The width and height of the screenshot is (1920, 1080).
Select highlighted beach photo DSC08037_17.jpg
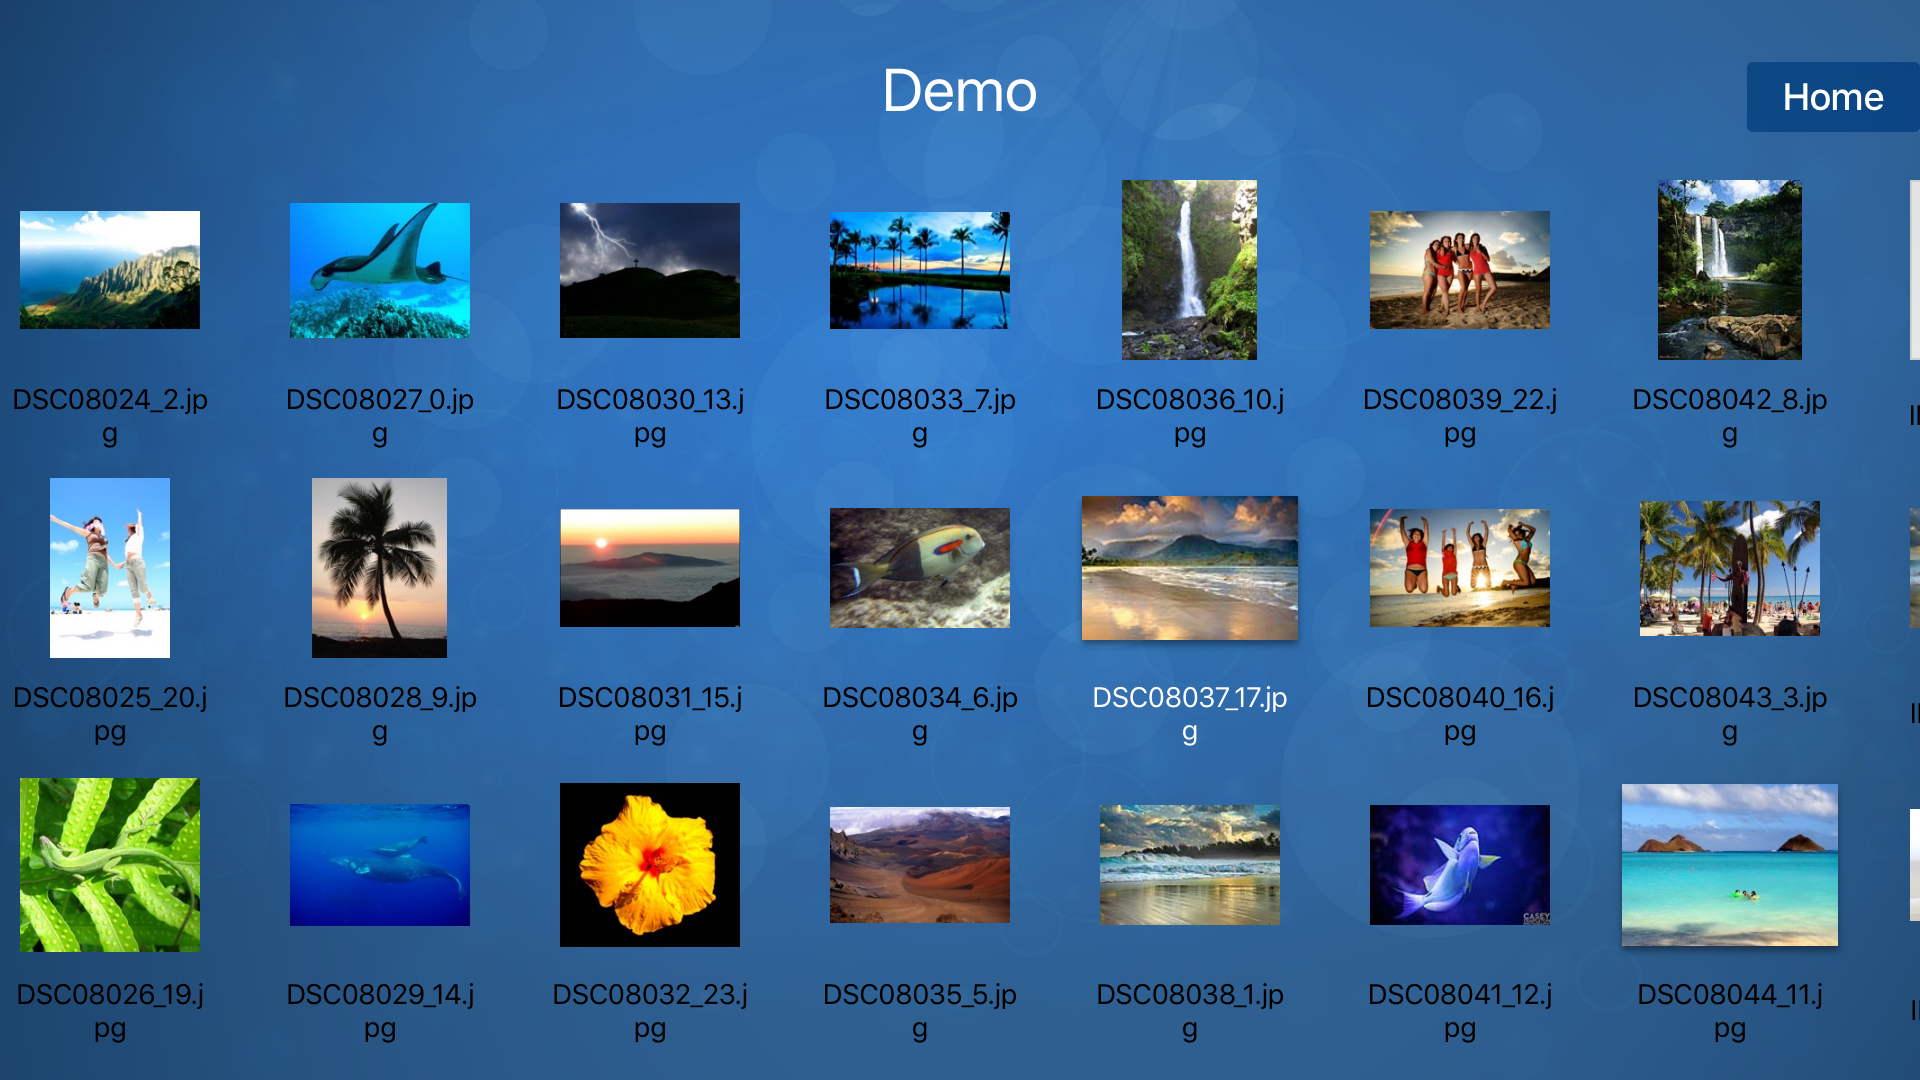(1189, 568)
